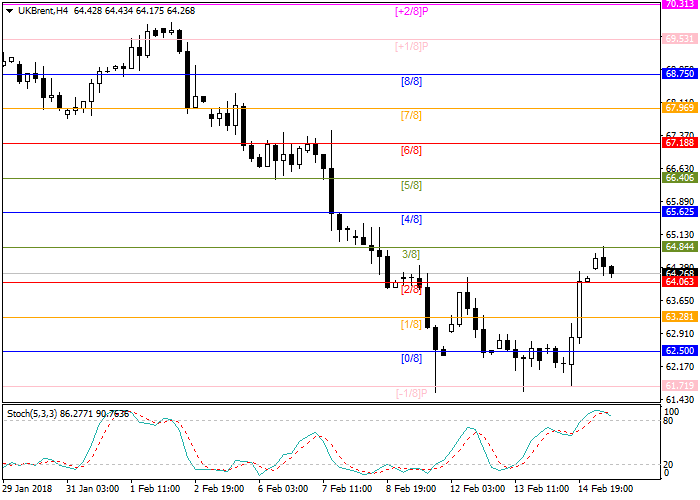
Task: Click the green 66.406 price tag
Action: [x=679, y=178]
